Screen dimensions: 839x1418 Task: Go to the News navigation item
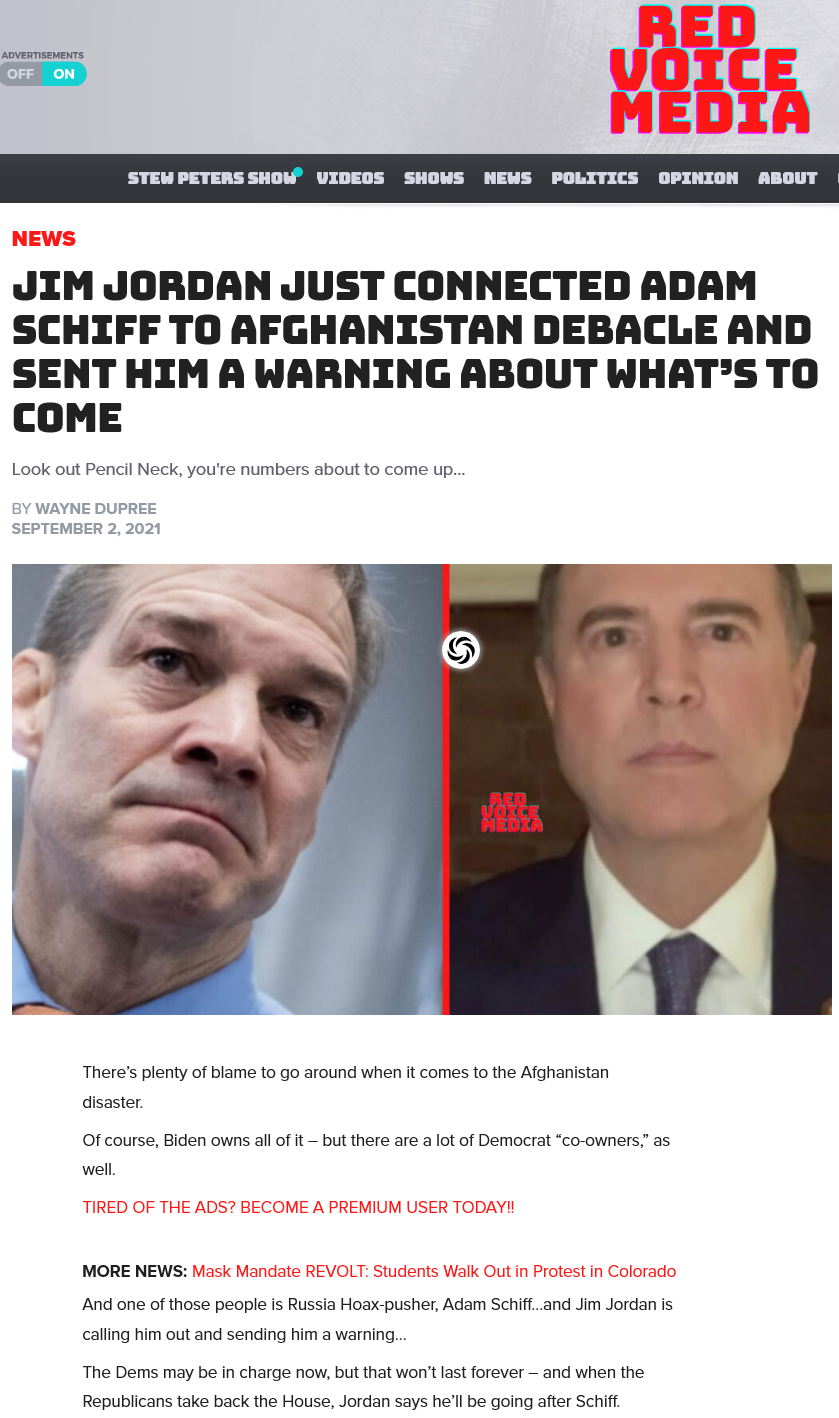[x=508, y=178]
